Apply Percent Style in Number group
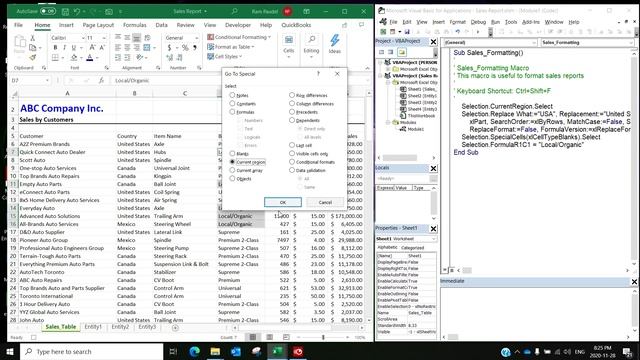 pyautogui.click(x=185, y=48)
